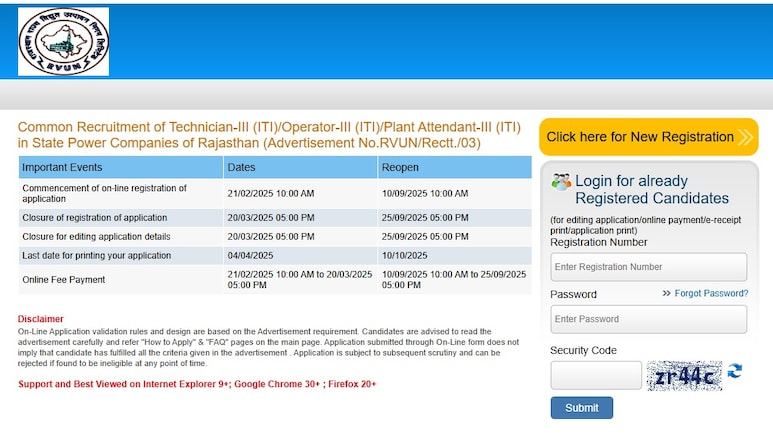Focus the Enter Password field
This screenshot has width=773, height=435.
(x=648, y=319)
